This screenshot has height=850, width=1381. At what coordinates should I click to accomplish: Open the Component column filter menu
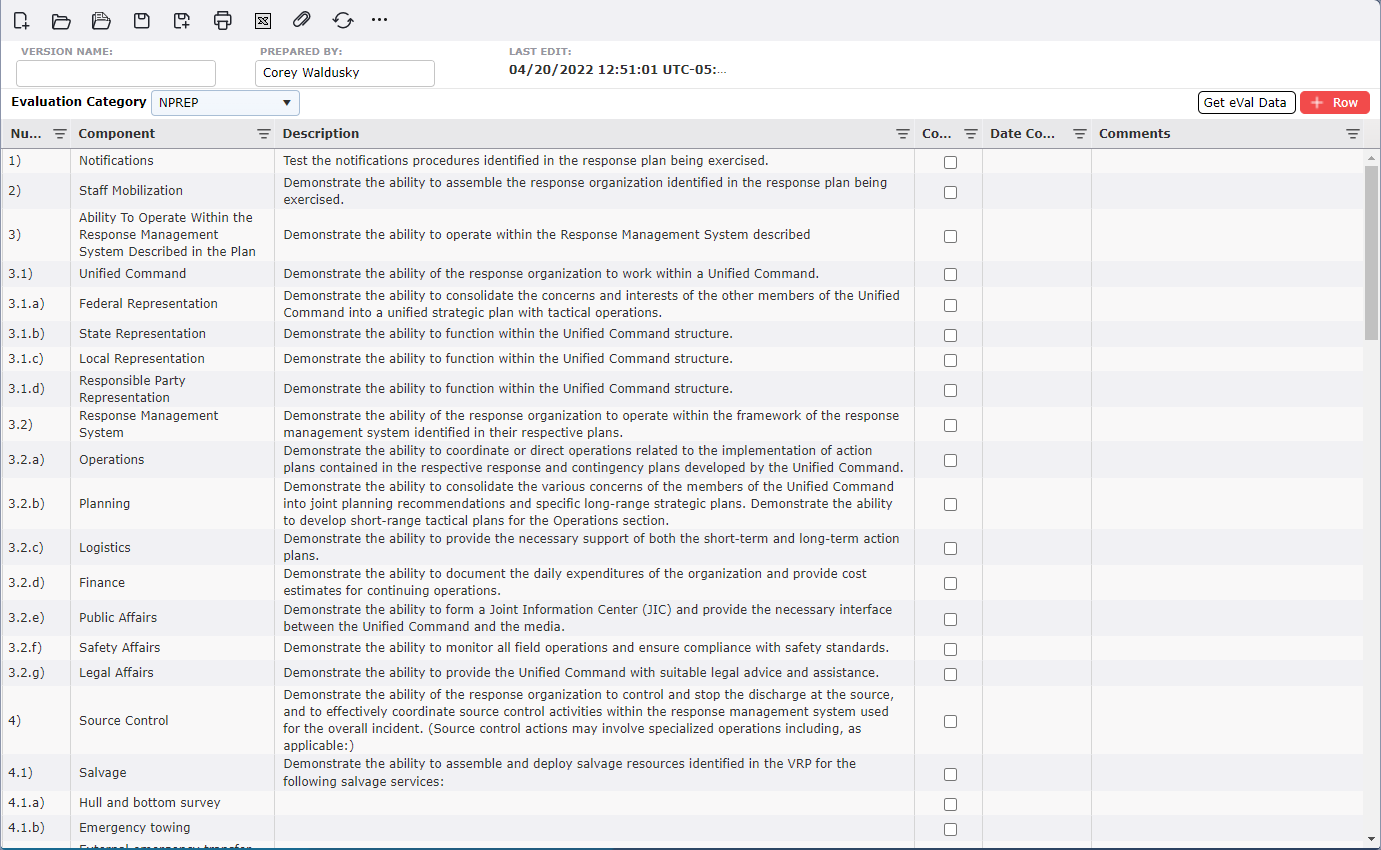(263, 133)
